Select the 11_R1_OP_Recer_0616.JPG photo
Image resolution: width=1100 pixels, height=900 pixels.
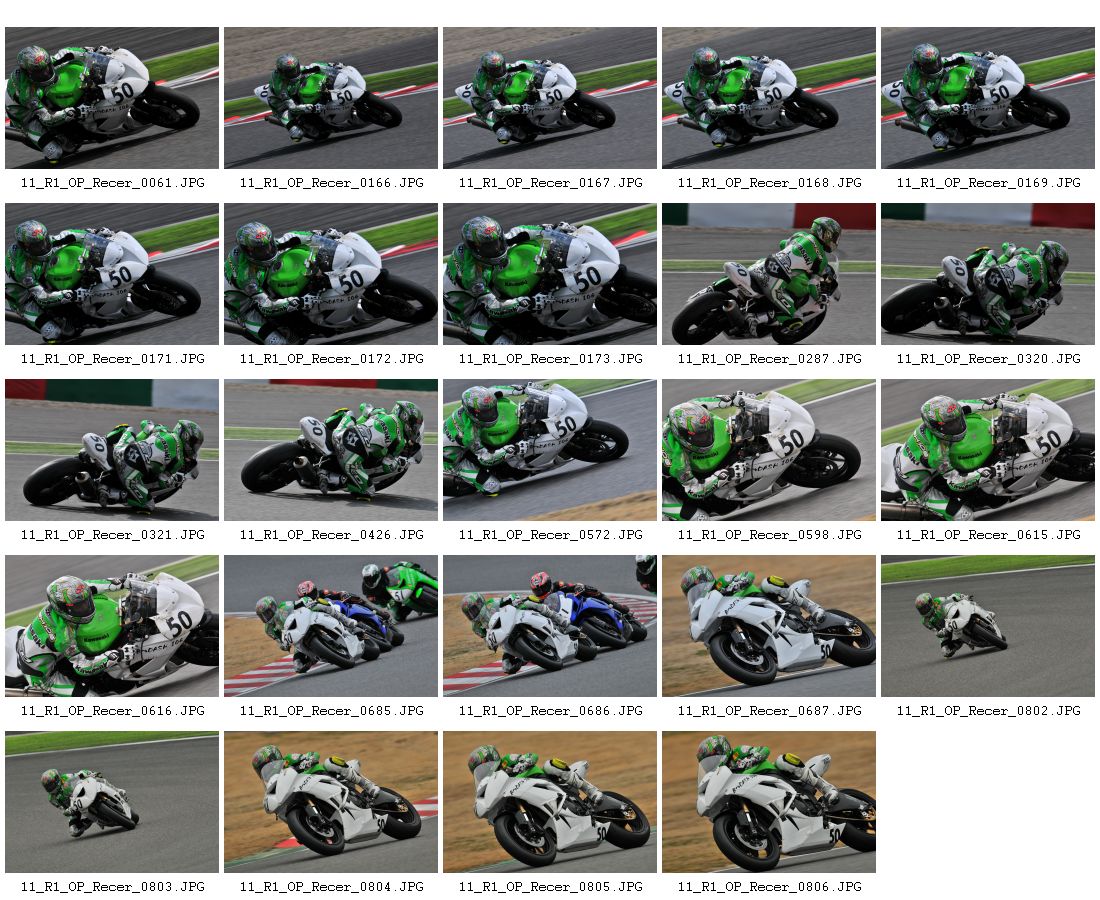112,626
